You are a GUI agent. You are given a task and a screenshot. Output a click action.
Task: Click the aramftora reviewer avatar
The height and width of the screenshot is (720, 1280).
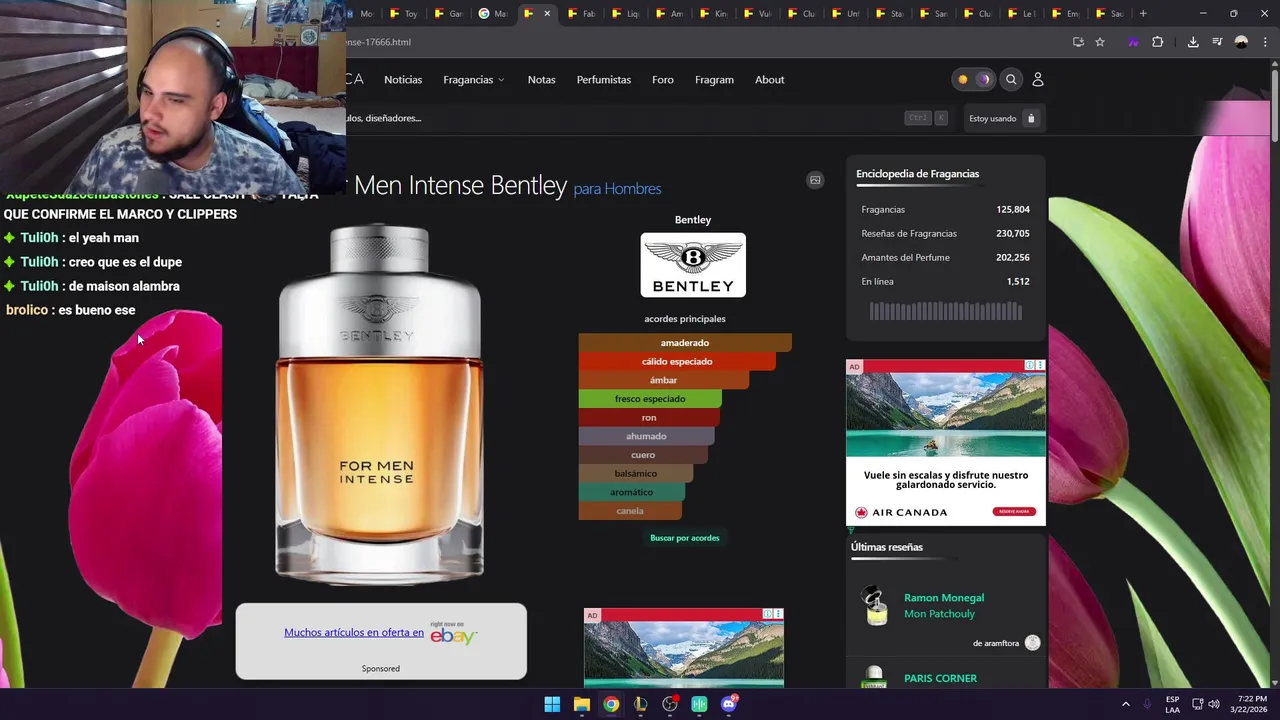(x=1033, y=643)
